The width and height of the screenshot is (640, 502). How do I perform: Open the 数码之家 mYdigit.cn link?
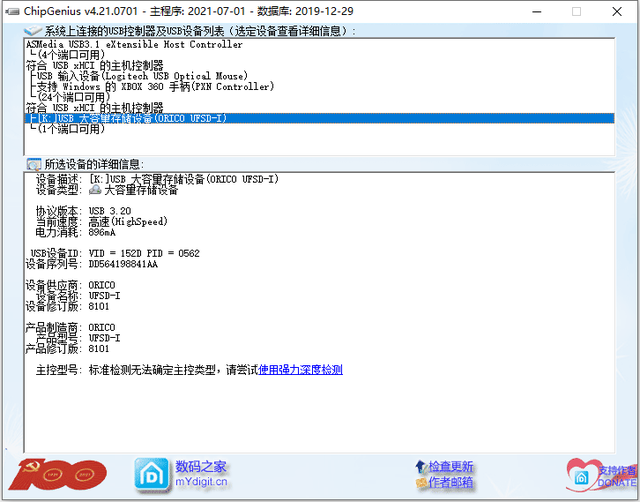(x=201, y=473)
